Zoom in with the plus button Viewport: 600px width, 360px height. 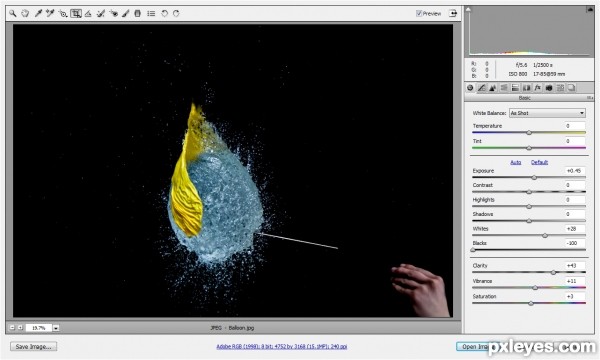pos(20,328)
